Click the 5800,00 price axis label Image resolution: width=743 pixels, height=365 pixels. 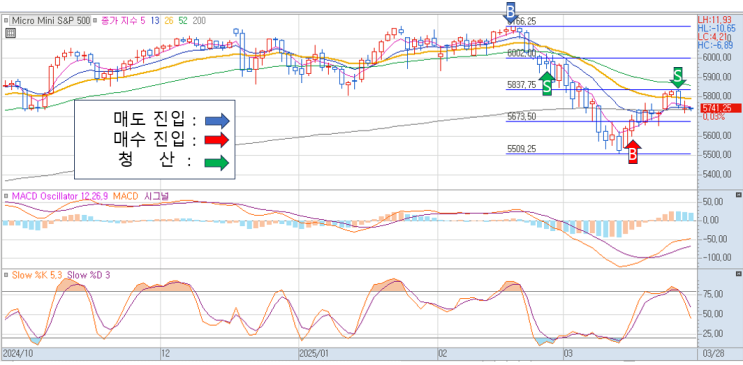pyautogui.click(x=717, y=96)
